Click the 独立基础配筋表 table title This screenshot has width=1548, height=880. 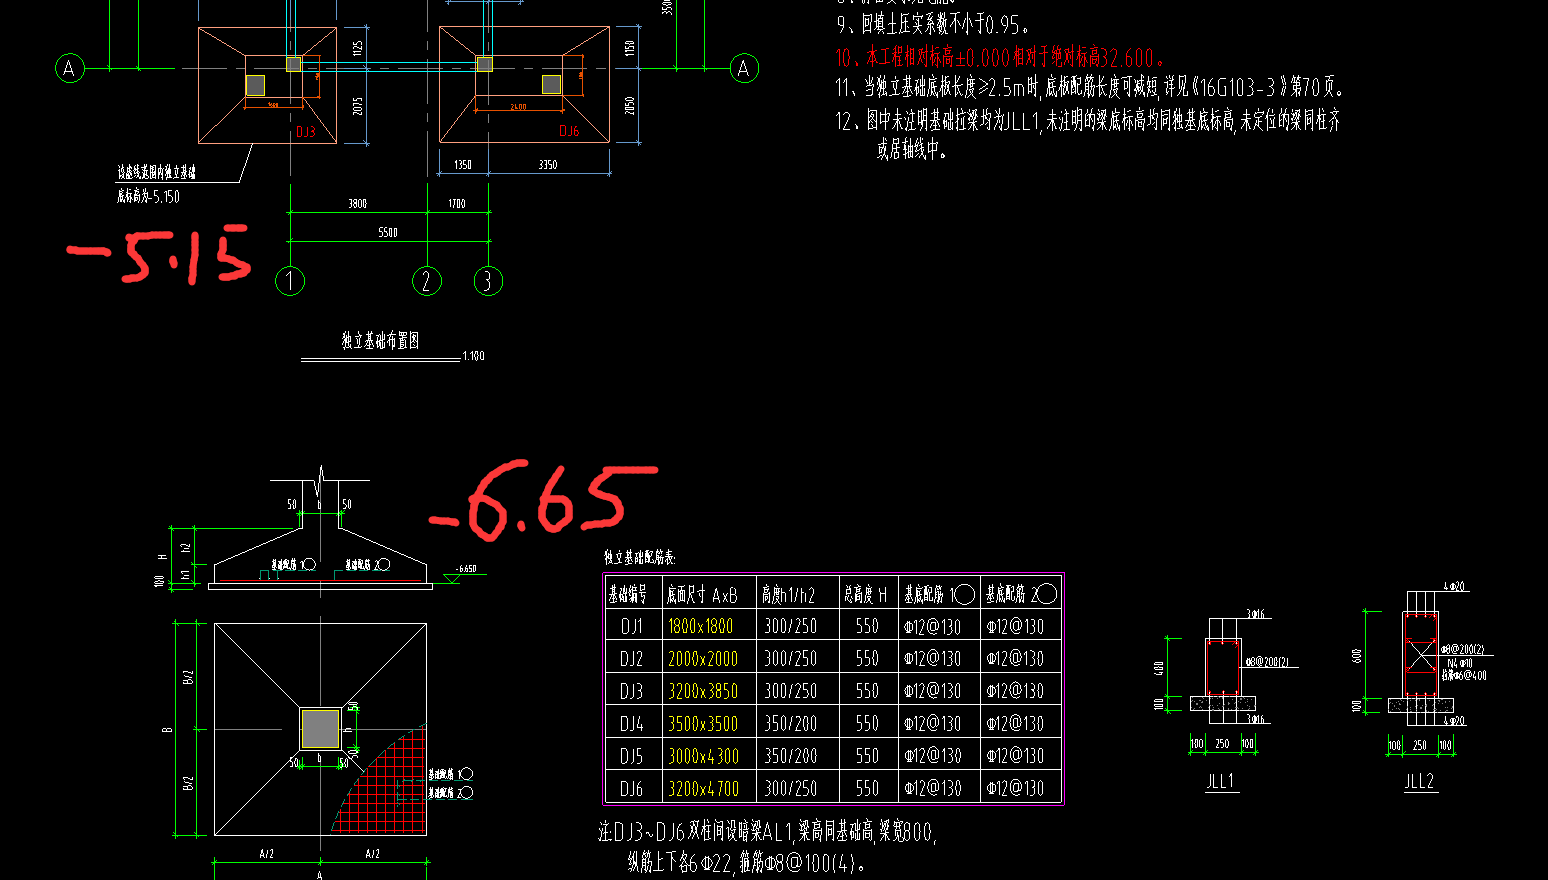tap(639, 558)
